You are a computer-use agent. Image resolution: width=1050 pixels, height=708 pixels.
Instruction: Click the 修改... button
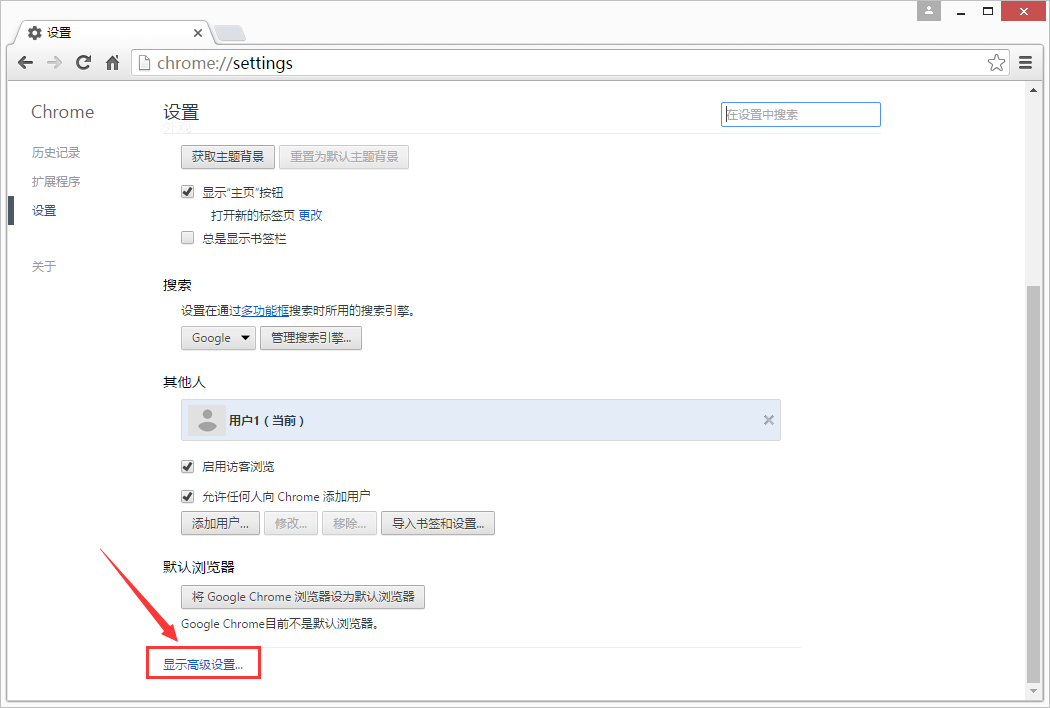(x=291, y=523)
